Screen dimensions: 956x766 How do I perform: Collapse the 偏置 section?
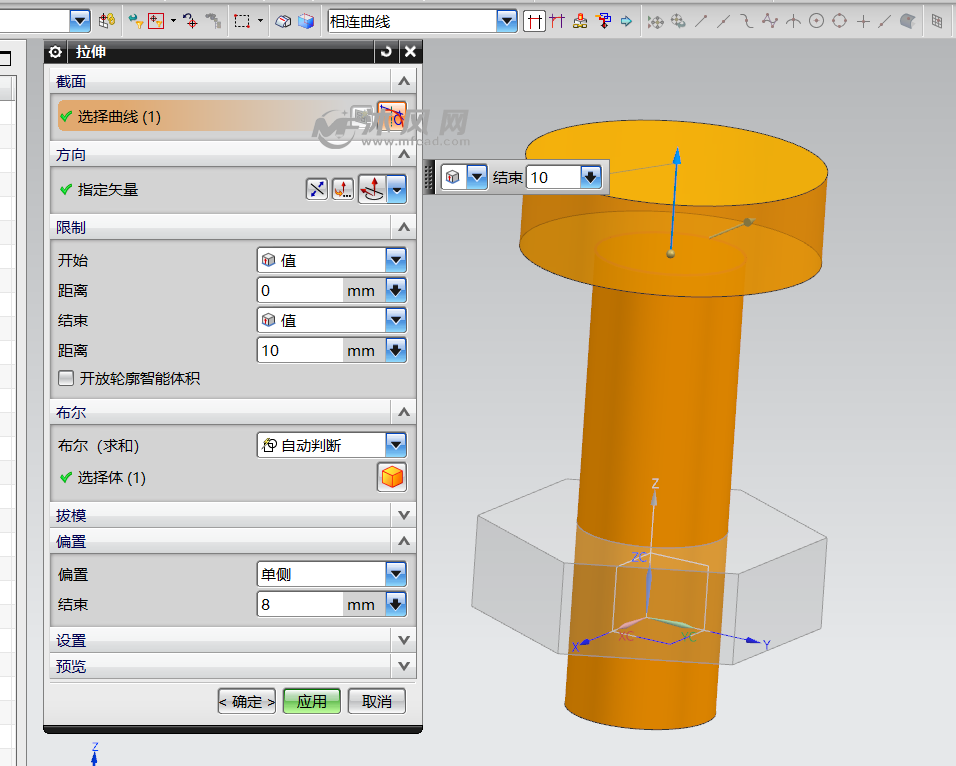[404, 541]
